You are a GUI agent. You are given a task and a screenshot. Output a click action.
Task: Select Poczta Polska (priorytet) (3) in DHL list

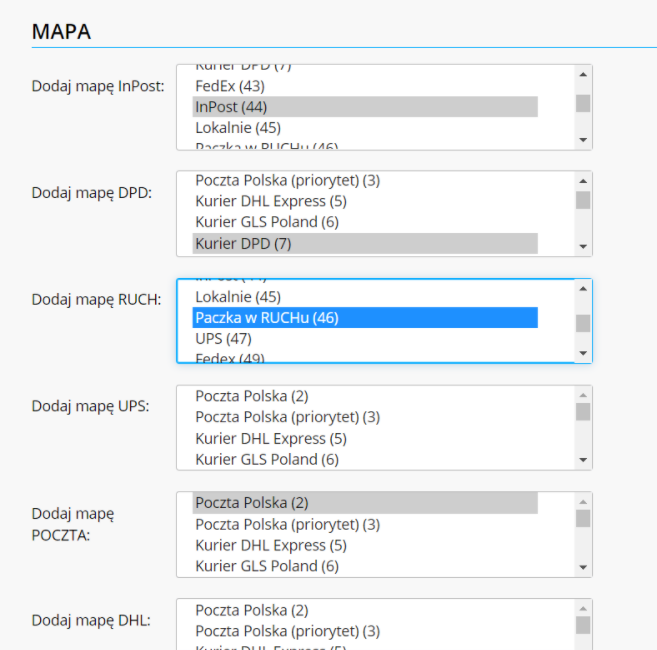pos(365,631)
